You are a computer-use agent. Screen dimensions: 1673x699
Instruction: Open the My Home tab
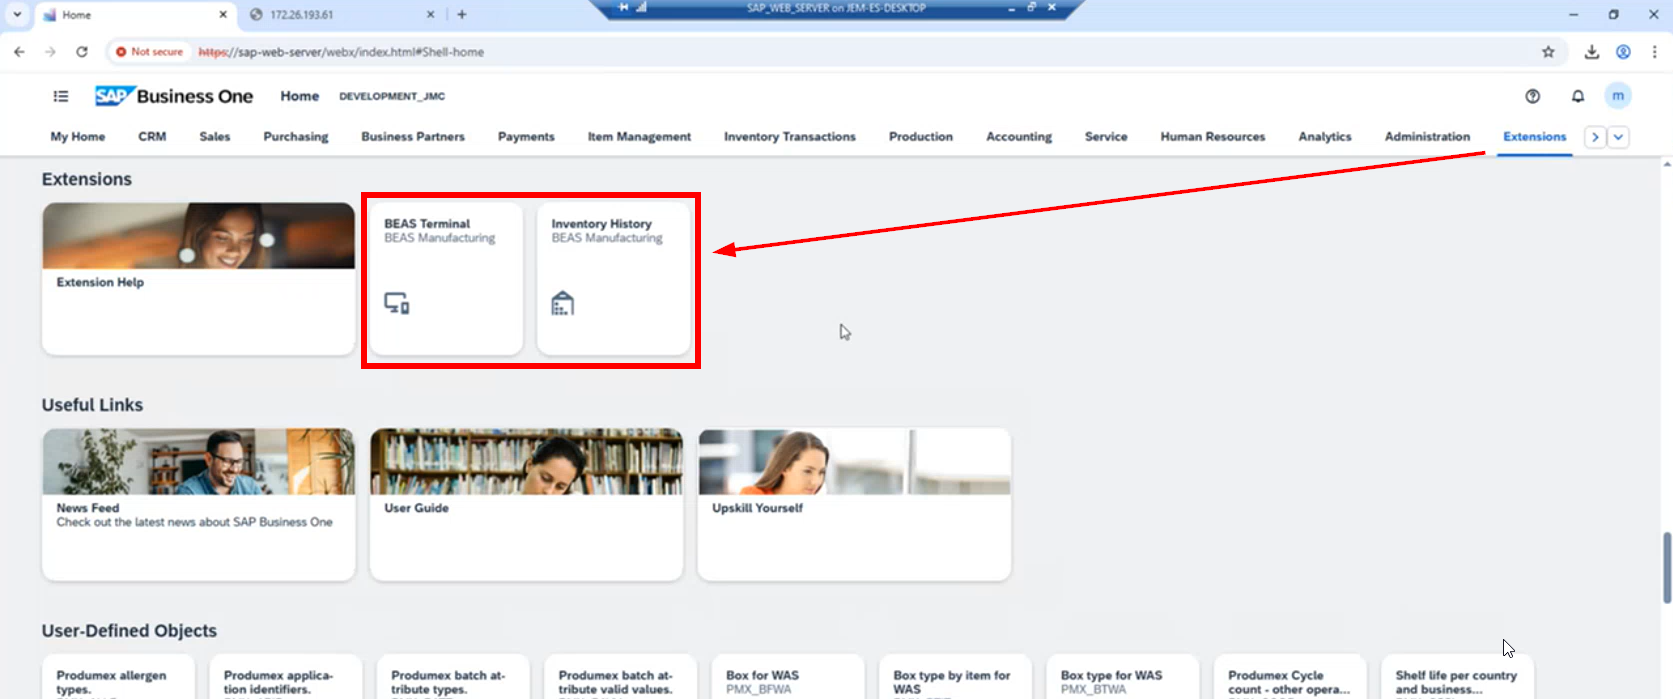pyautogui.click(x=78, y=137)
